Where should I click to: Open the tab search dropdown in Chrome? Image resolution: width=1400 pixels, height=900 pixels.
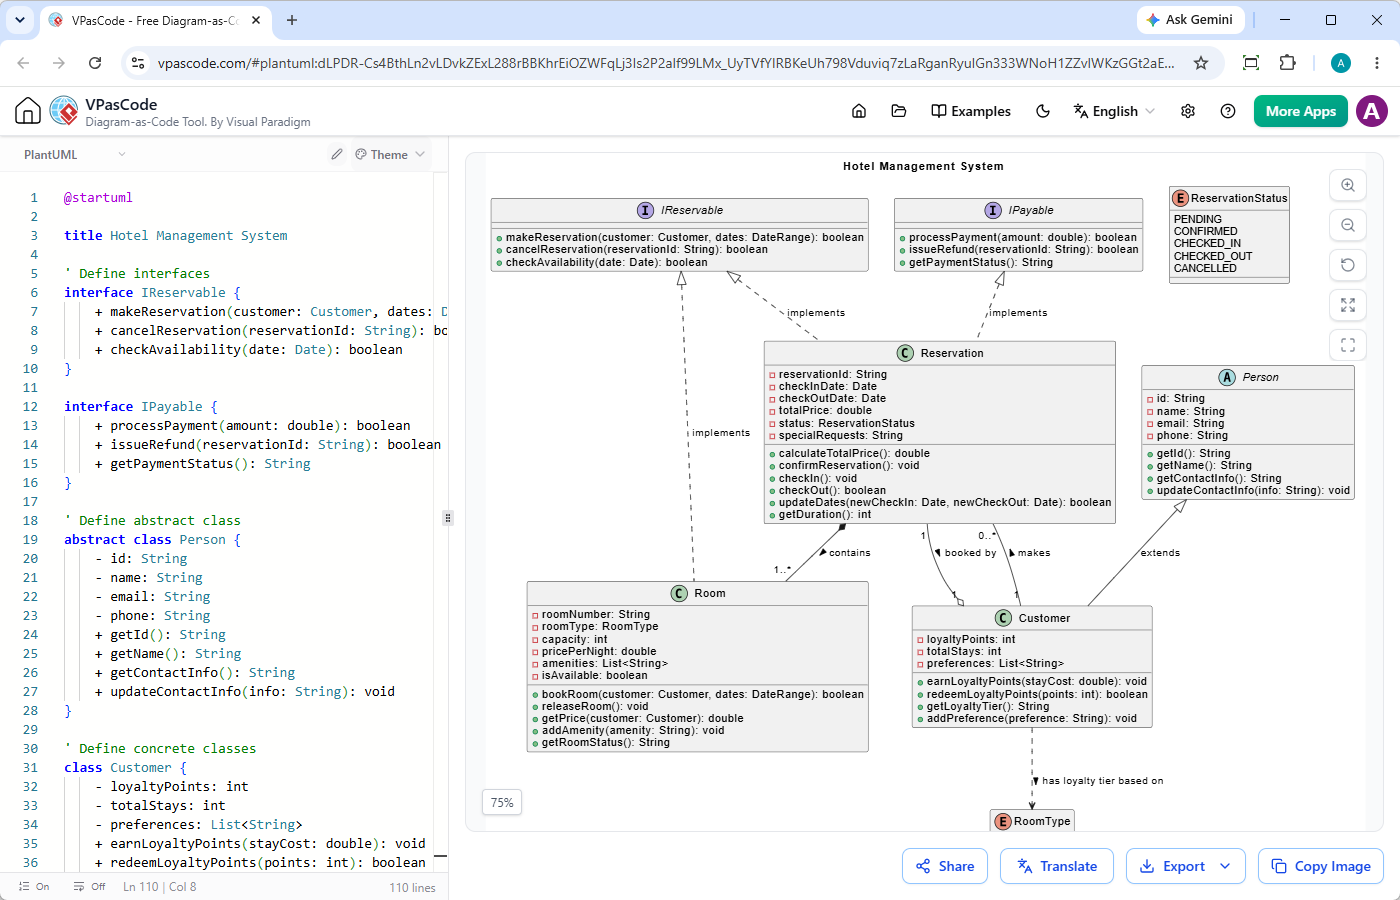tap(20, 20)
